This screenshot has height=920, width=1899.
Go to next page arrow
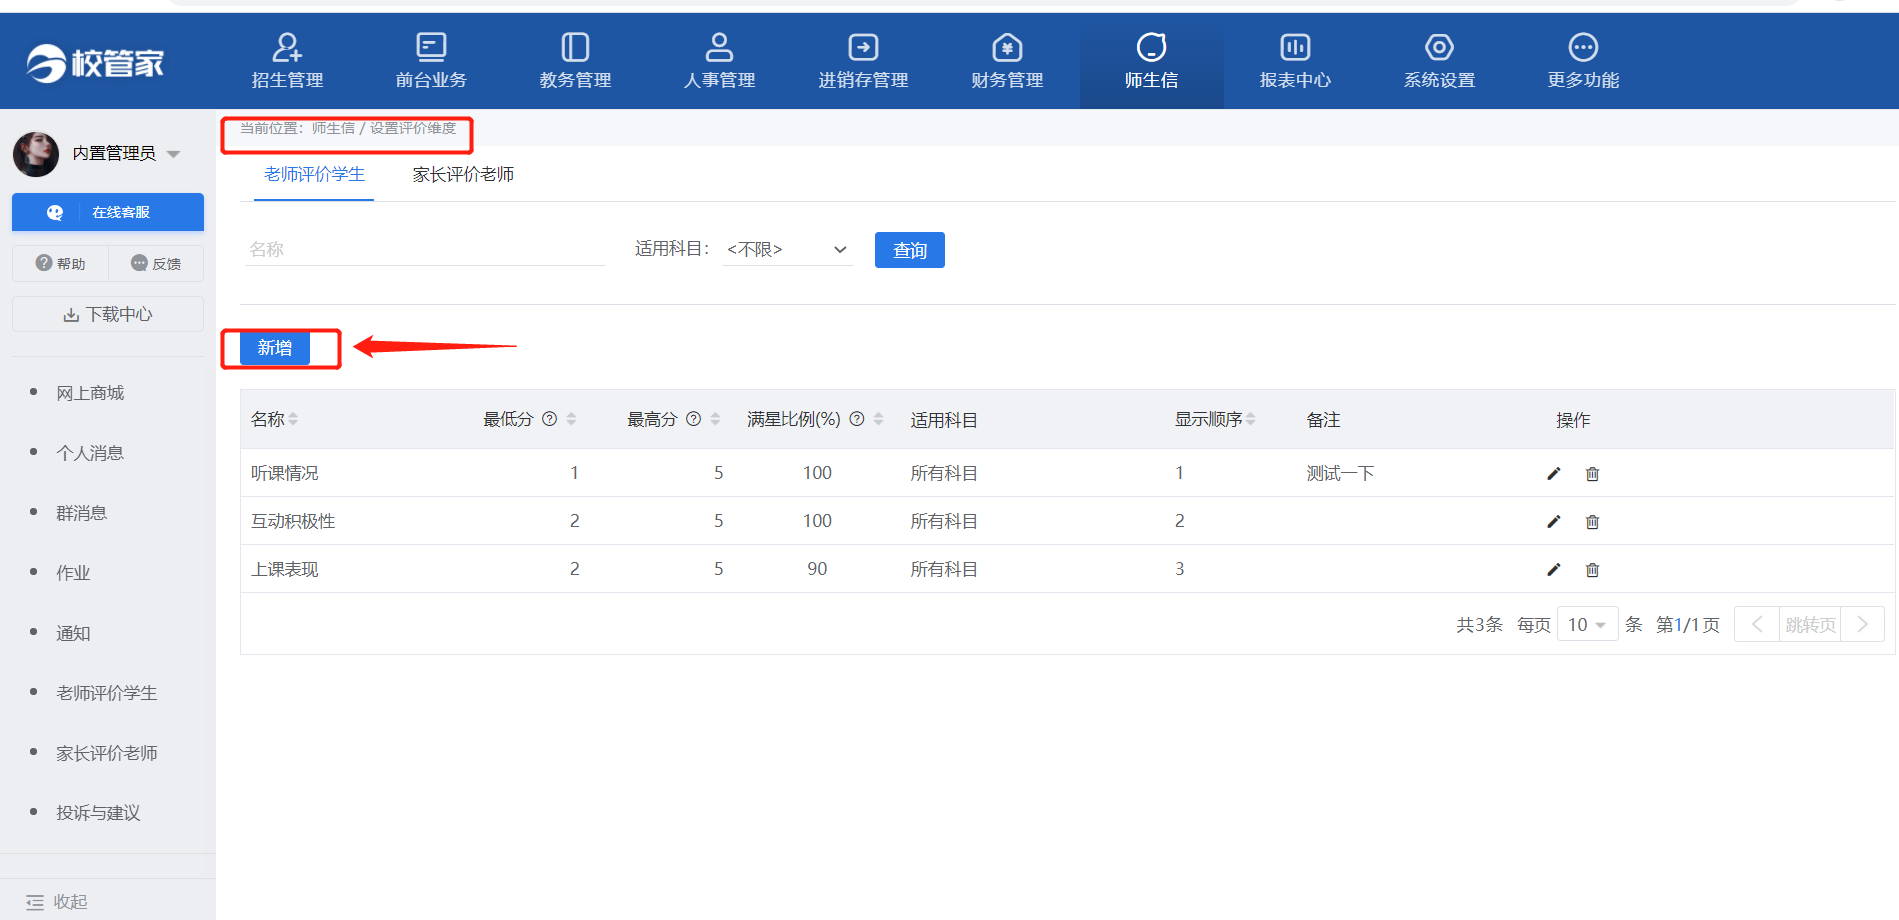tap(1862, 624)
